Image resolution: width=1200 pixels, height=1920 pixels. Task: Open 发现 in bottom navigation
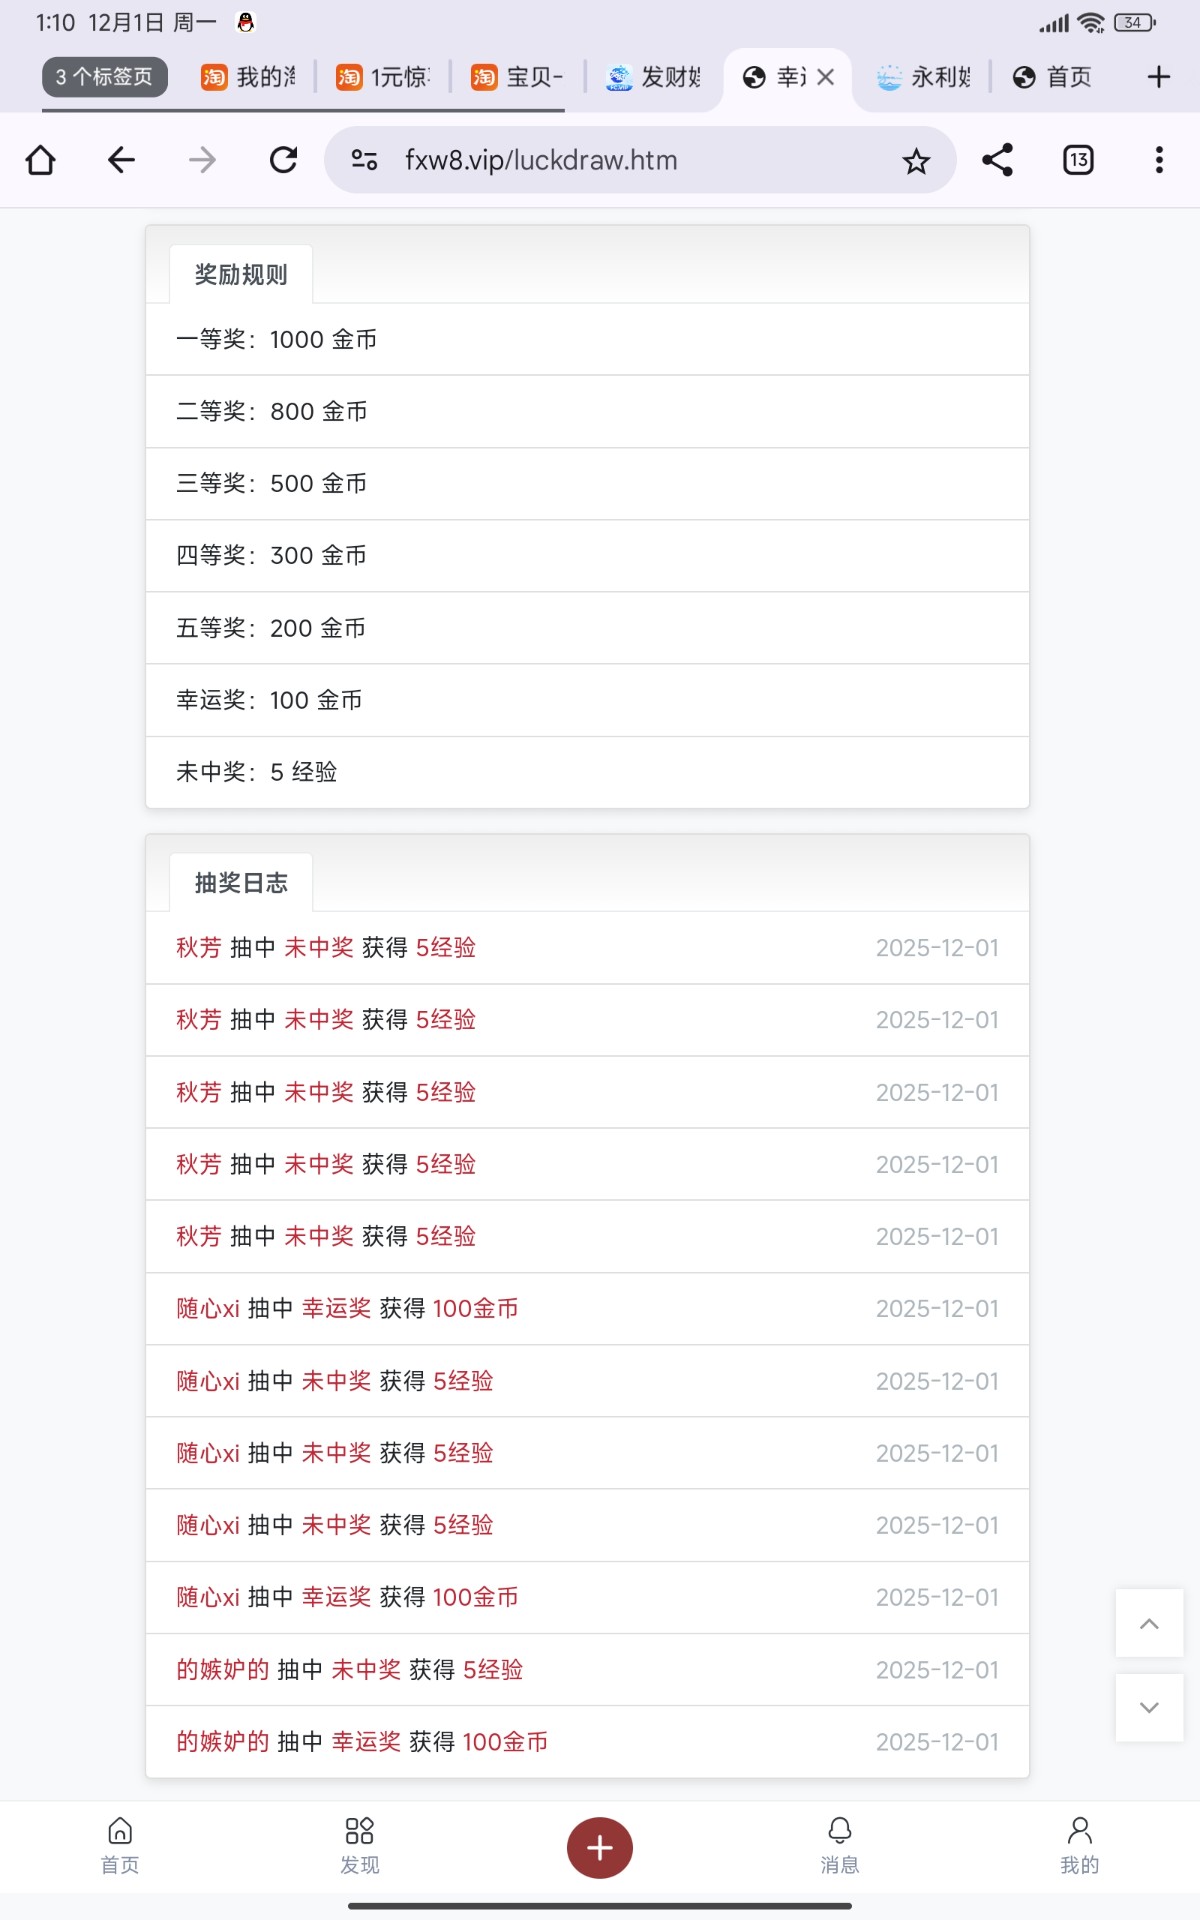coord(360,1845)
